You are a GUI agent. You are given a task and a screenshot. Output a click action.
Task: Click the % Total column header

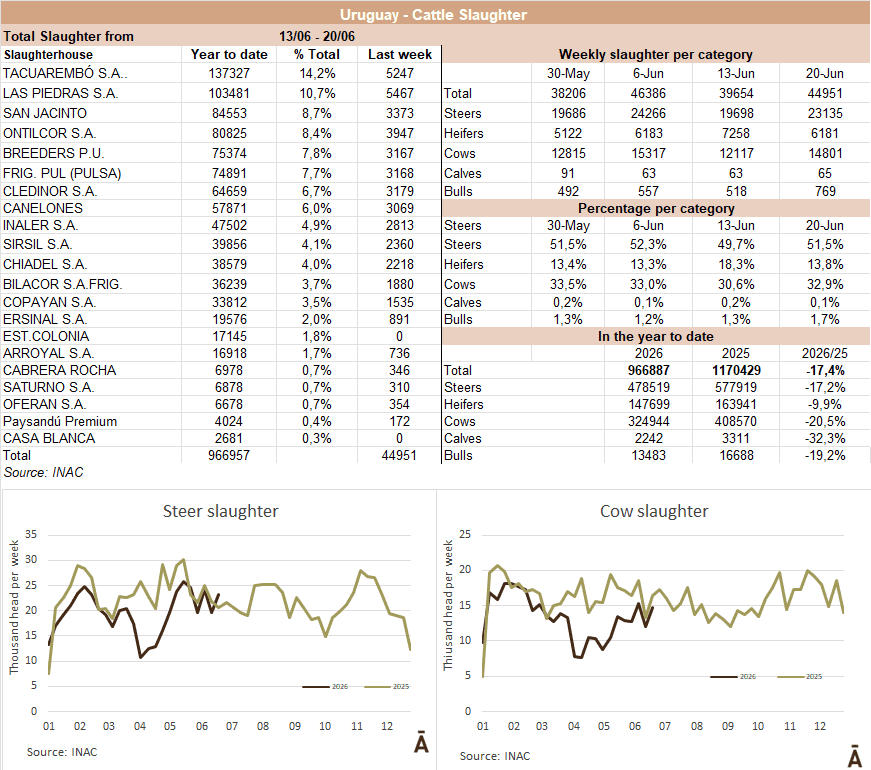click(x=317, y=54)
